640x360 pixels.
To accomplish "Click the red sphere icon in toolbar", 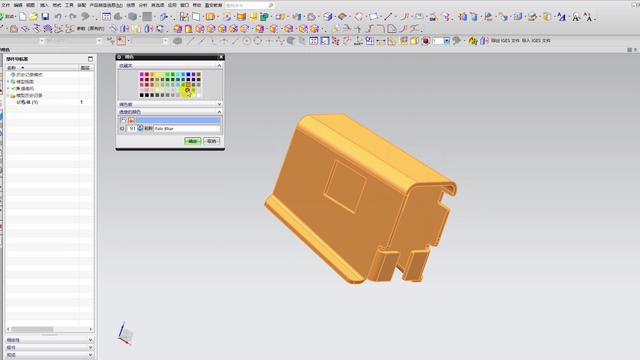I will tap(425, 41).
